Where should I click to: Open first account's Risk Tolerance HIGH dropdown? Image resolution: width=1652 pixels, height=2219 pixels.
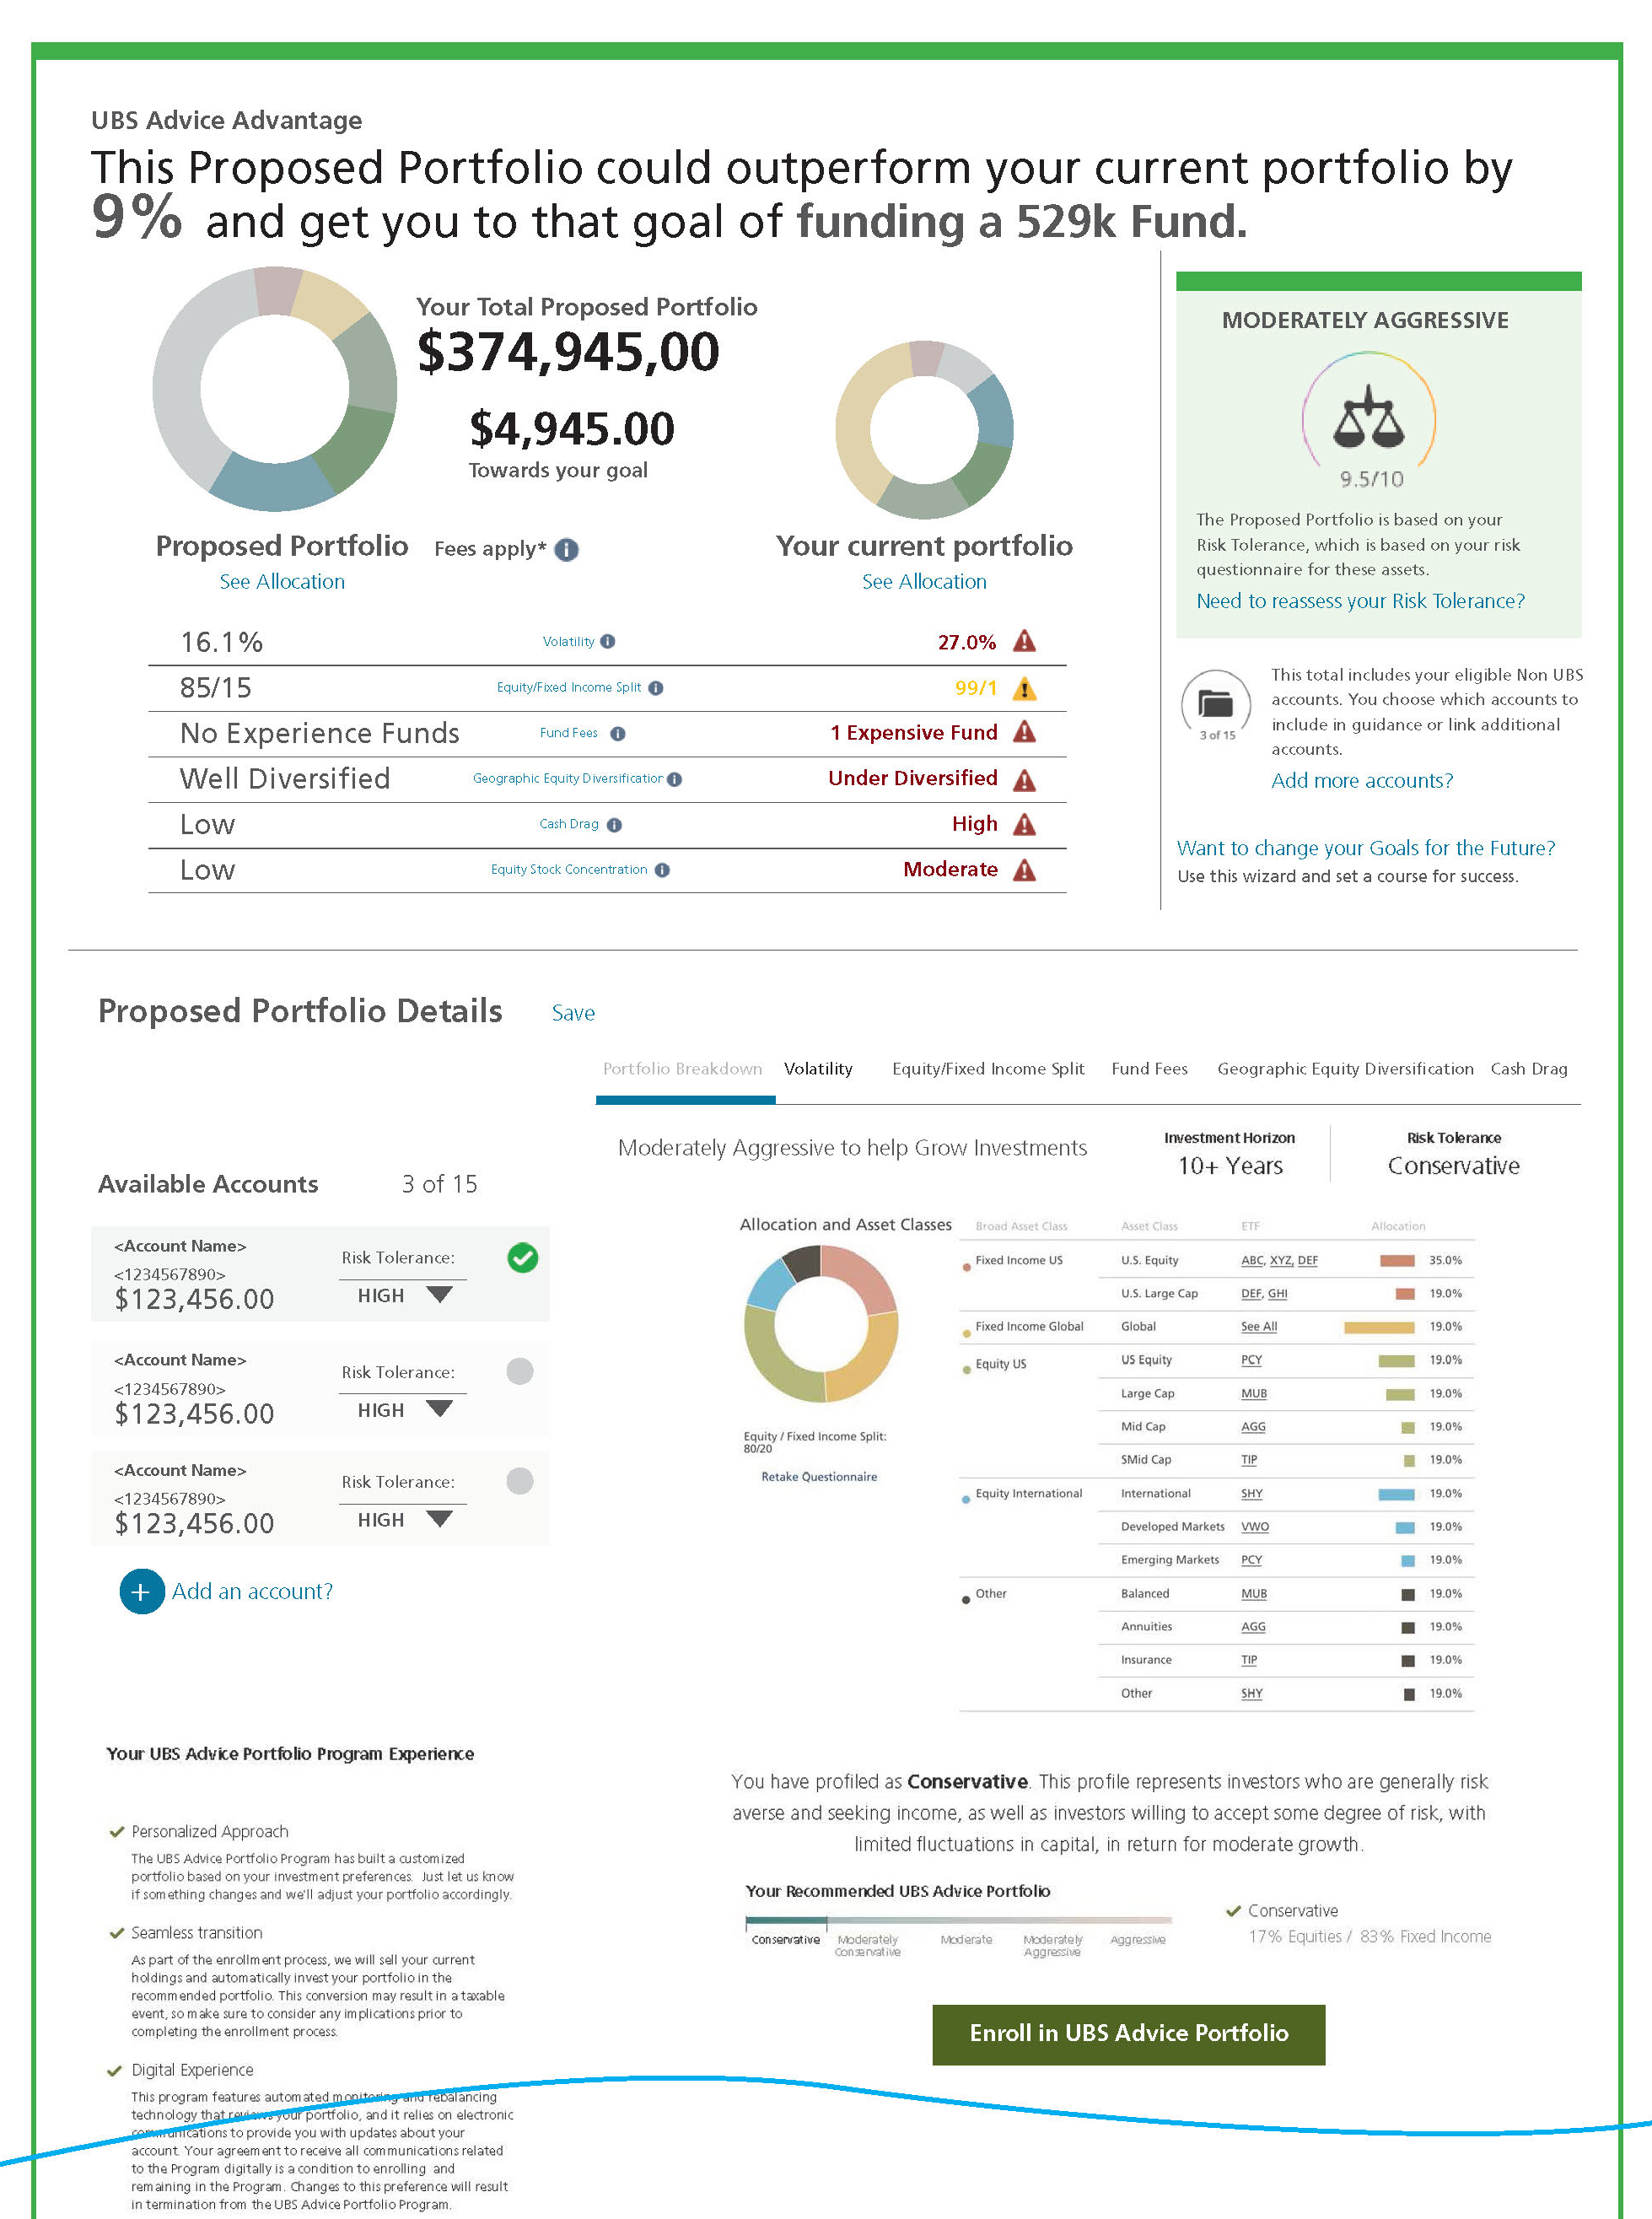pos(439,1295)
